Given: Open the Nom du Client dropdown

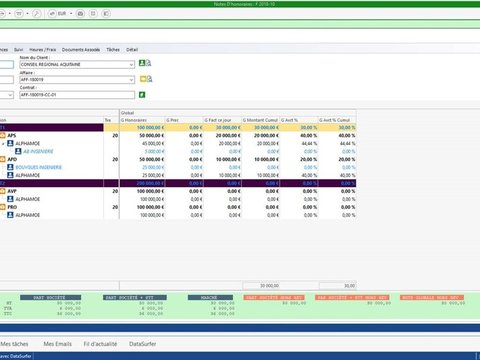Looking at the screenshot, I should [131, 65].
